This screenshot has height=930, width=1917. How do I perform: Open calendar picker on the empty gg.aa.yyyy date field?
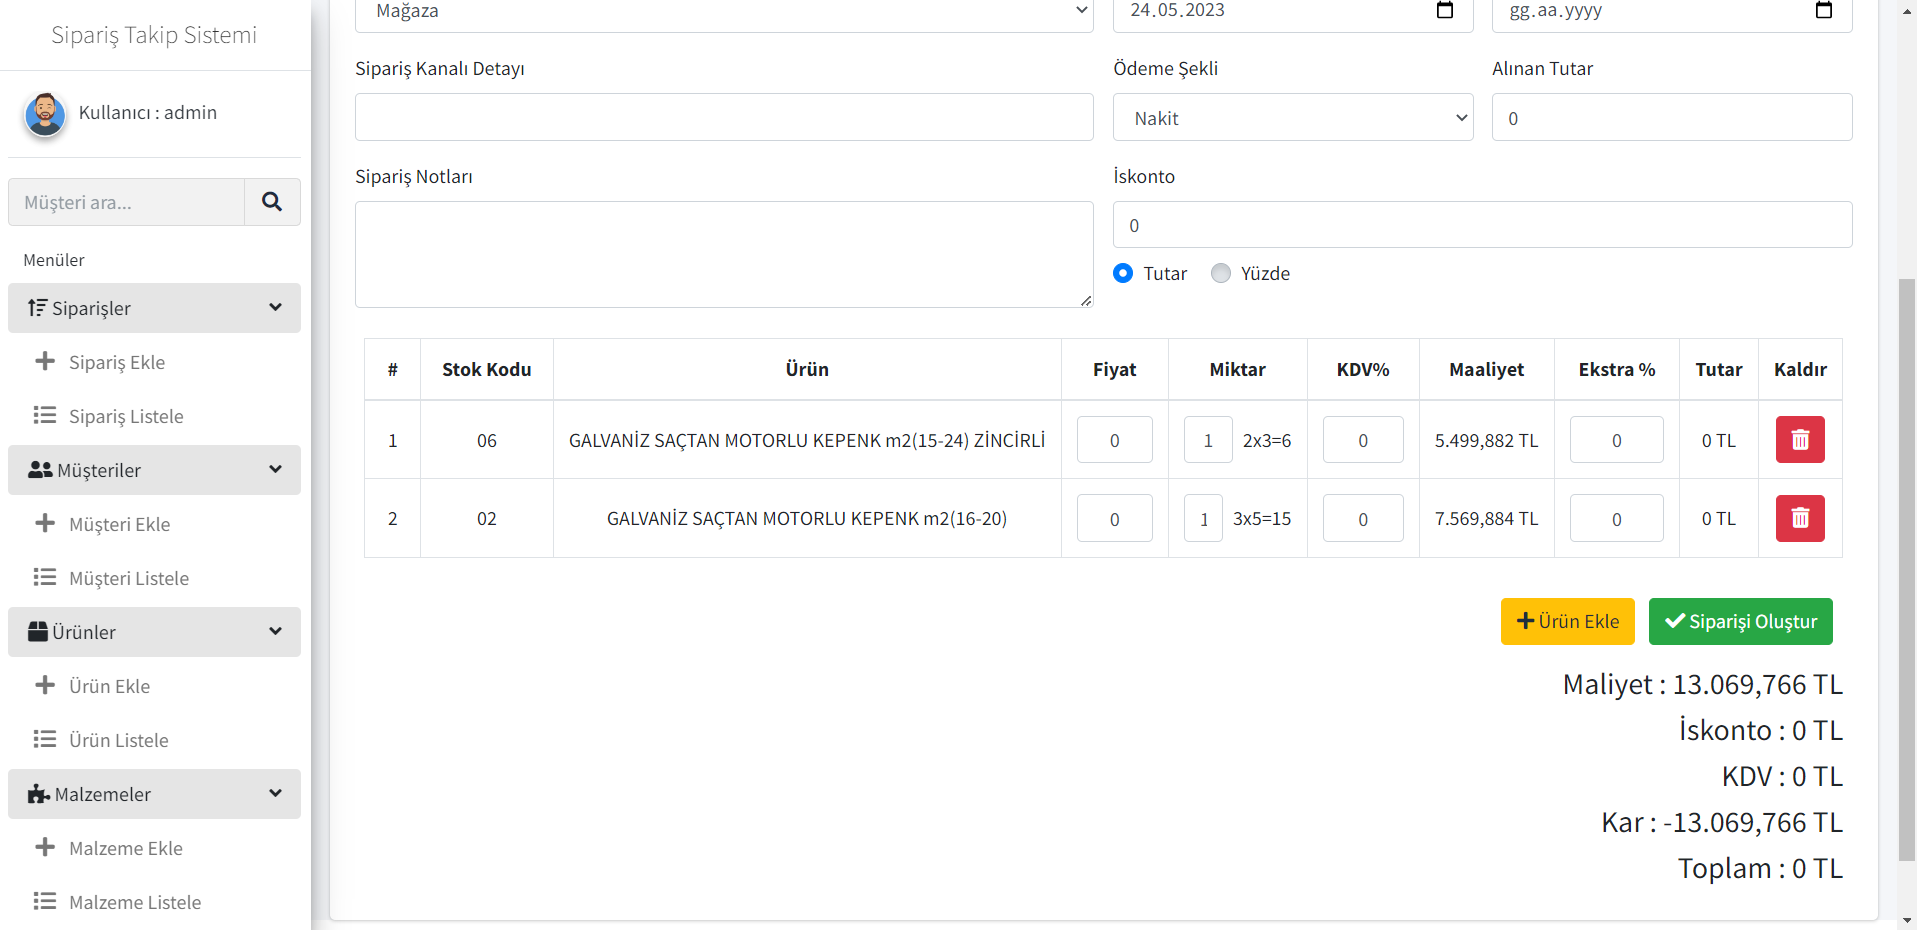tap(1823, 11)
